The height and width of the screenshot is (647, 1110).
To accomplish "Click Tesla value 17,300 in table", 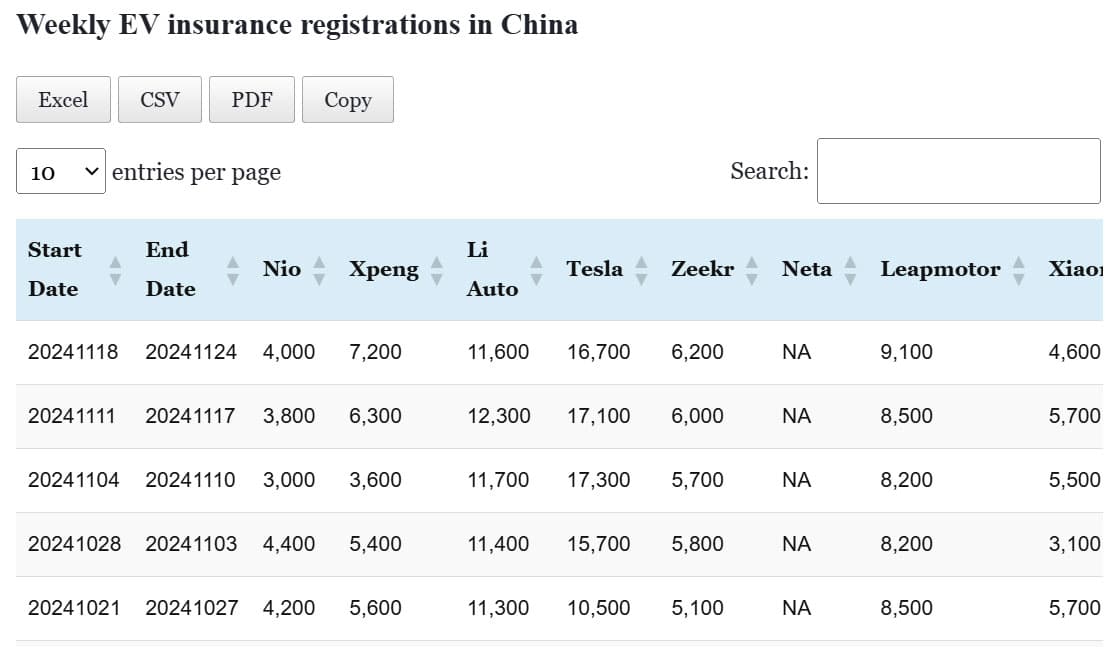I will point(598,480).
